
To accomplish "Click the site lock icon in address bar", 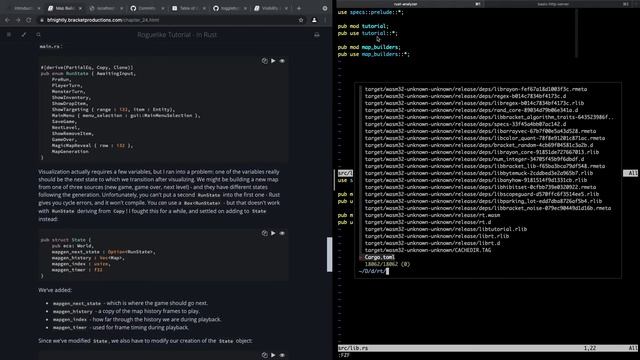I will (42, 20).
